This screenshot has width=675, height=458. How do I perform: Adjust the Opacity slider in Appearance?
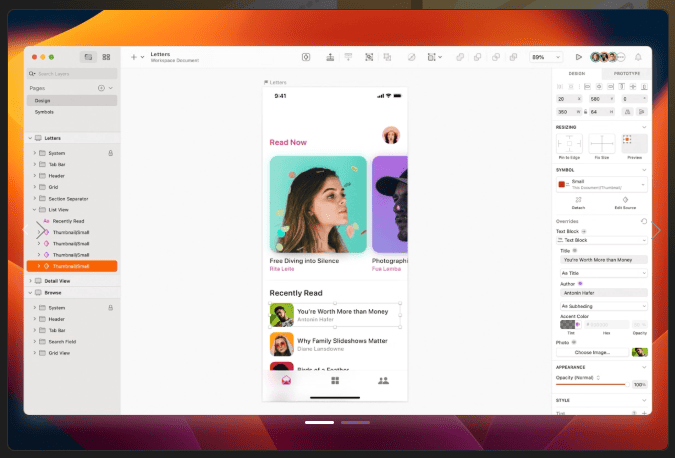tap(592, 384)
